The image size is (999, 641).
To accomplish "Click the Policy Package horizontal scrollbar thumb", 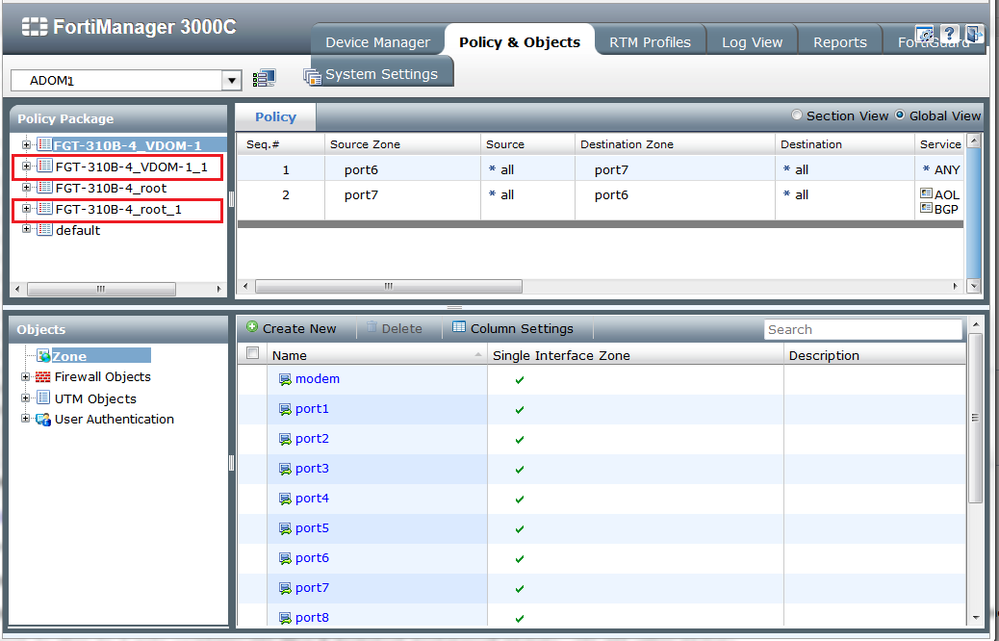I will pos(101,289).
